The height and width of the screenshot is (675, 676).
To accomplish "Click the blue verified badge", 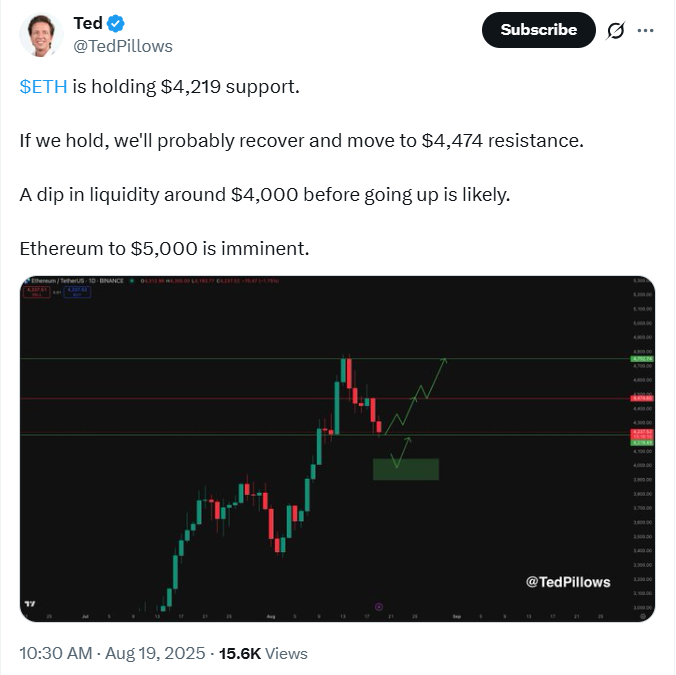I will 116,23.
